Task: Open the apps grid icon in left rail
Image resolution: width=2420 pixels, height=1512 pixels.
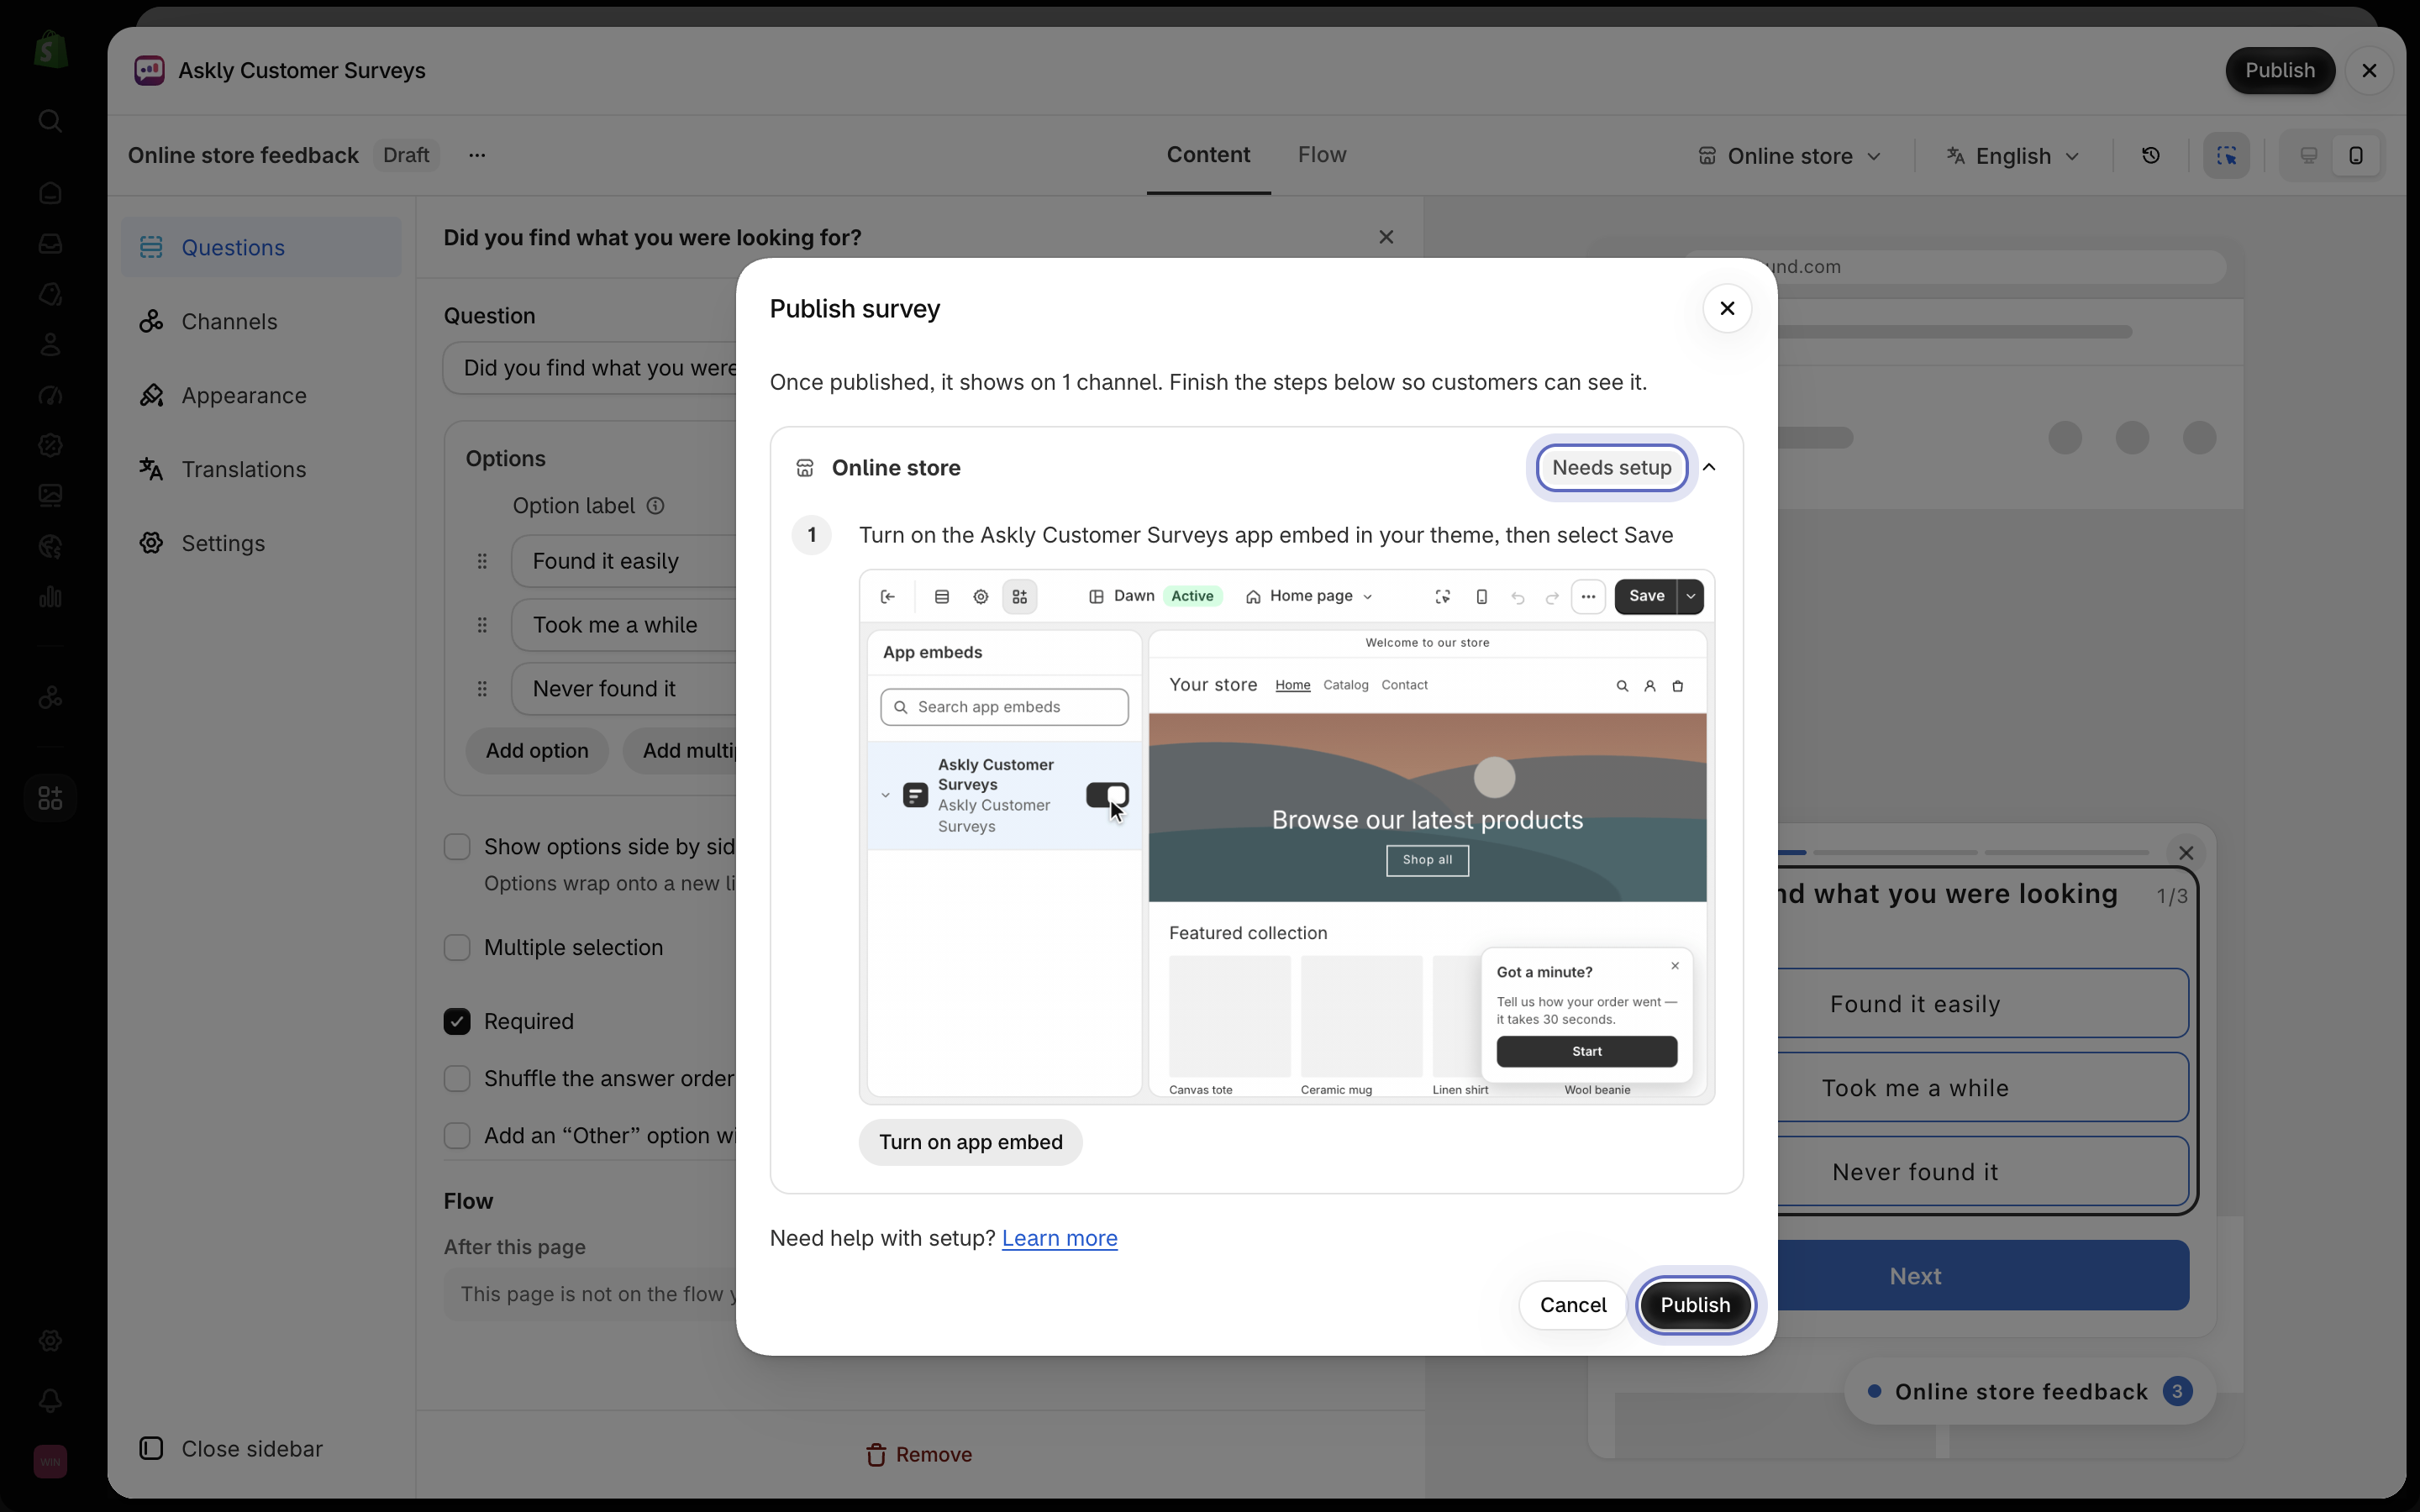Action: [50, 798]
